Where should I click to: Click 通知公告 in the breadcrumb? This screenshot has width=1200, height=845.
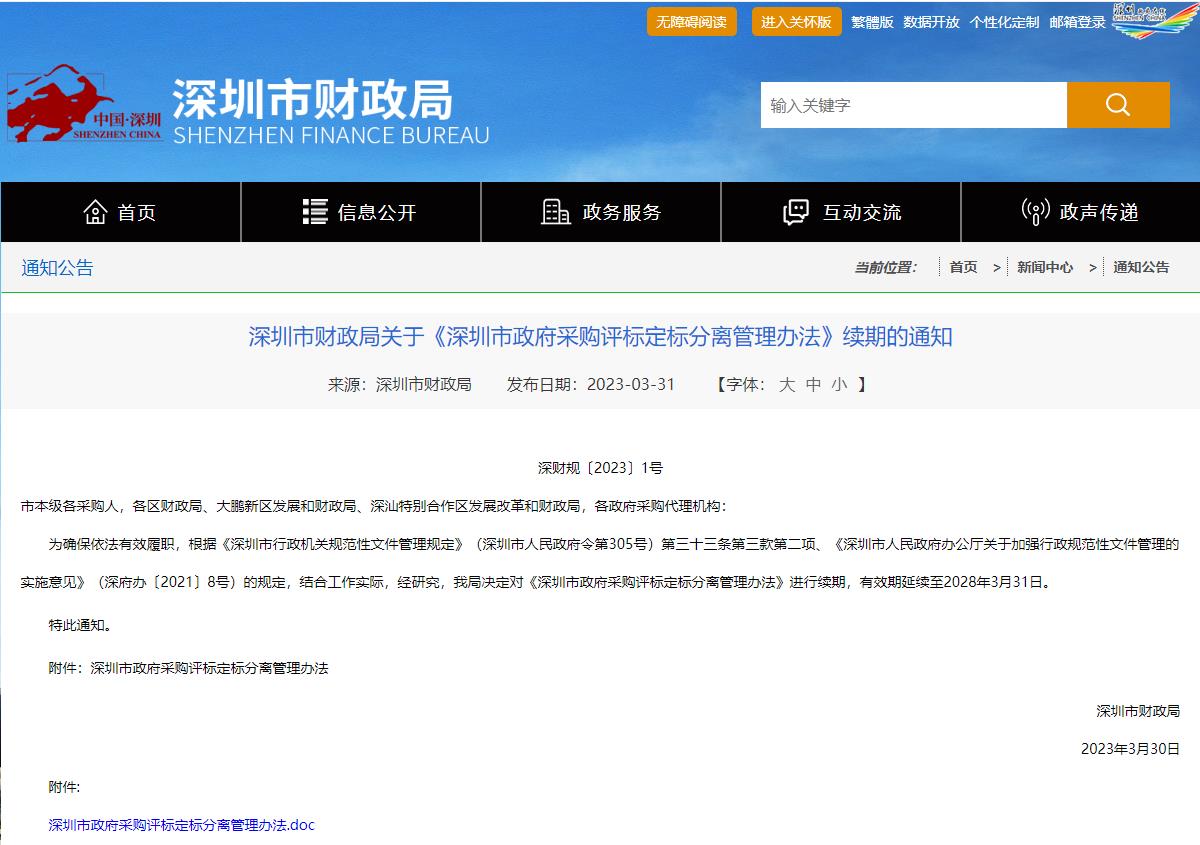pos(1141,267)
